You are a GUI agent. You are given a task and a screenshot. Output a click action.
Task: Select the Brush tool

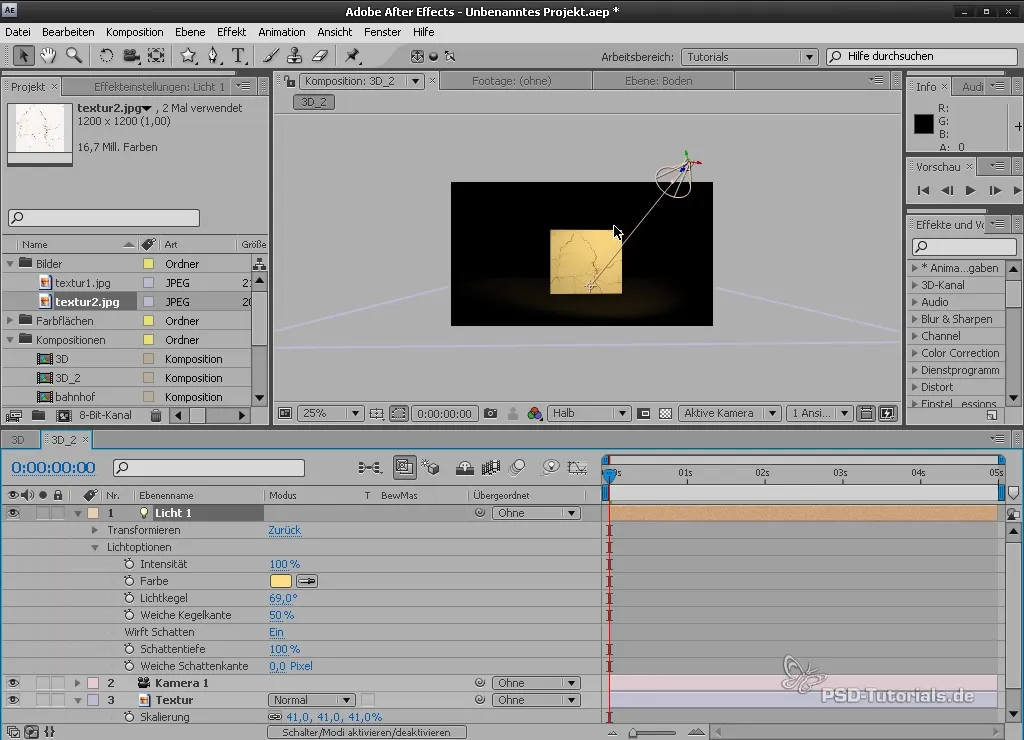[x=270, y=56]
